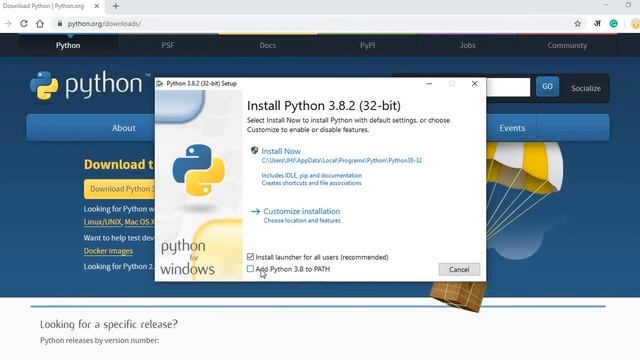This screenshot has width=640, height=360.
Task: Click the padlock icon in address bar
Action: 60,24
